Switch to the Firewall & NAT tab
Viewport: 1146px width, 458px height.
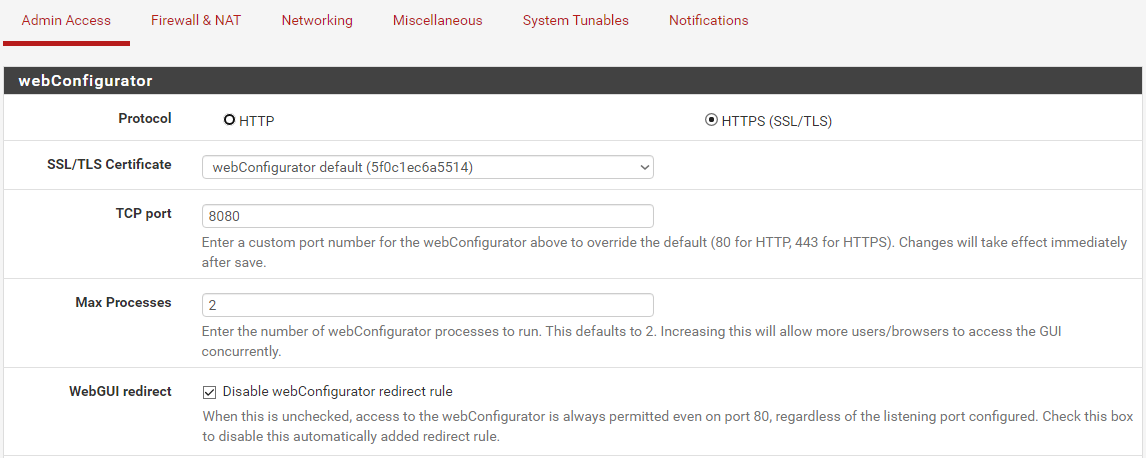pos(196,20)
